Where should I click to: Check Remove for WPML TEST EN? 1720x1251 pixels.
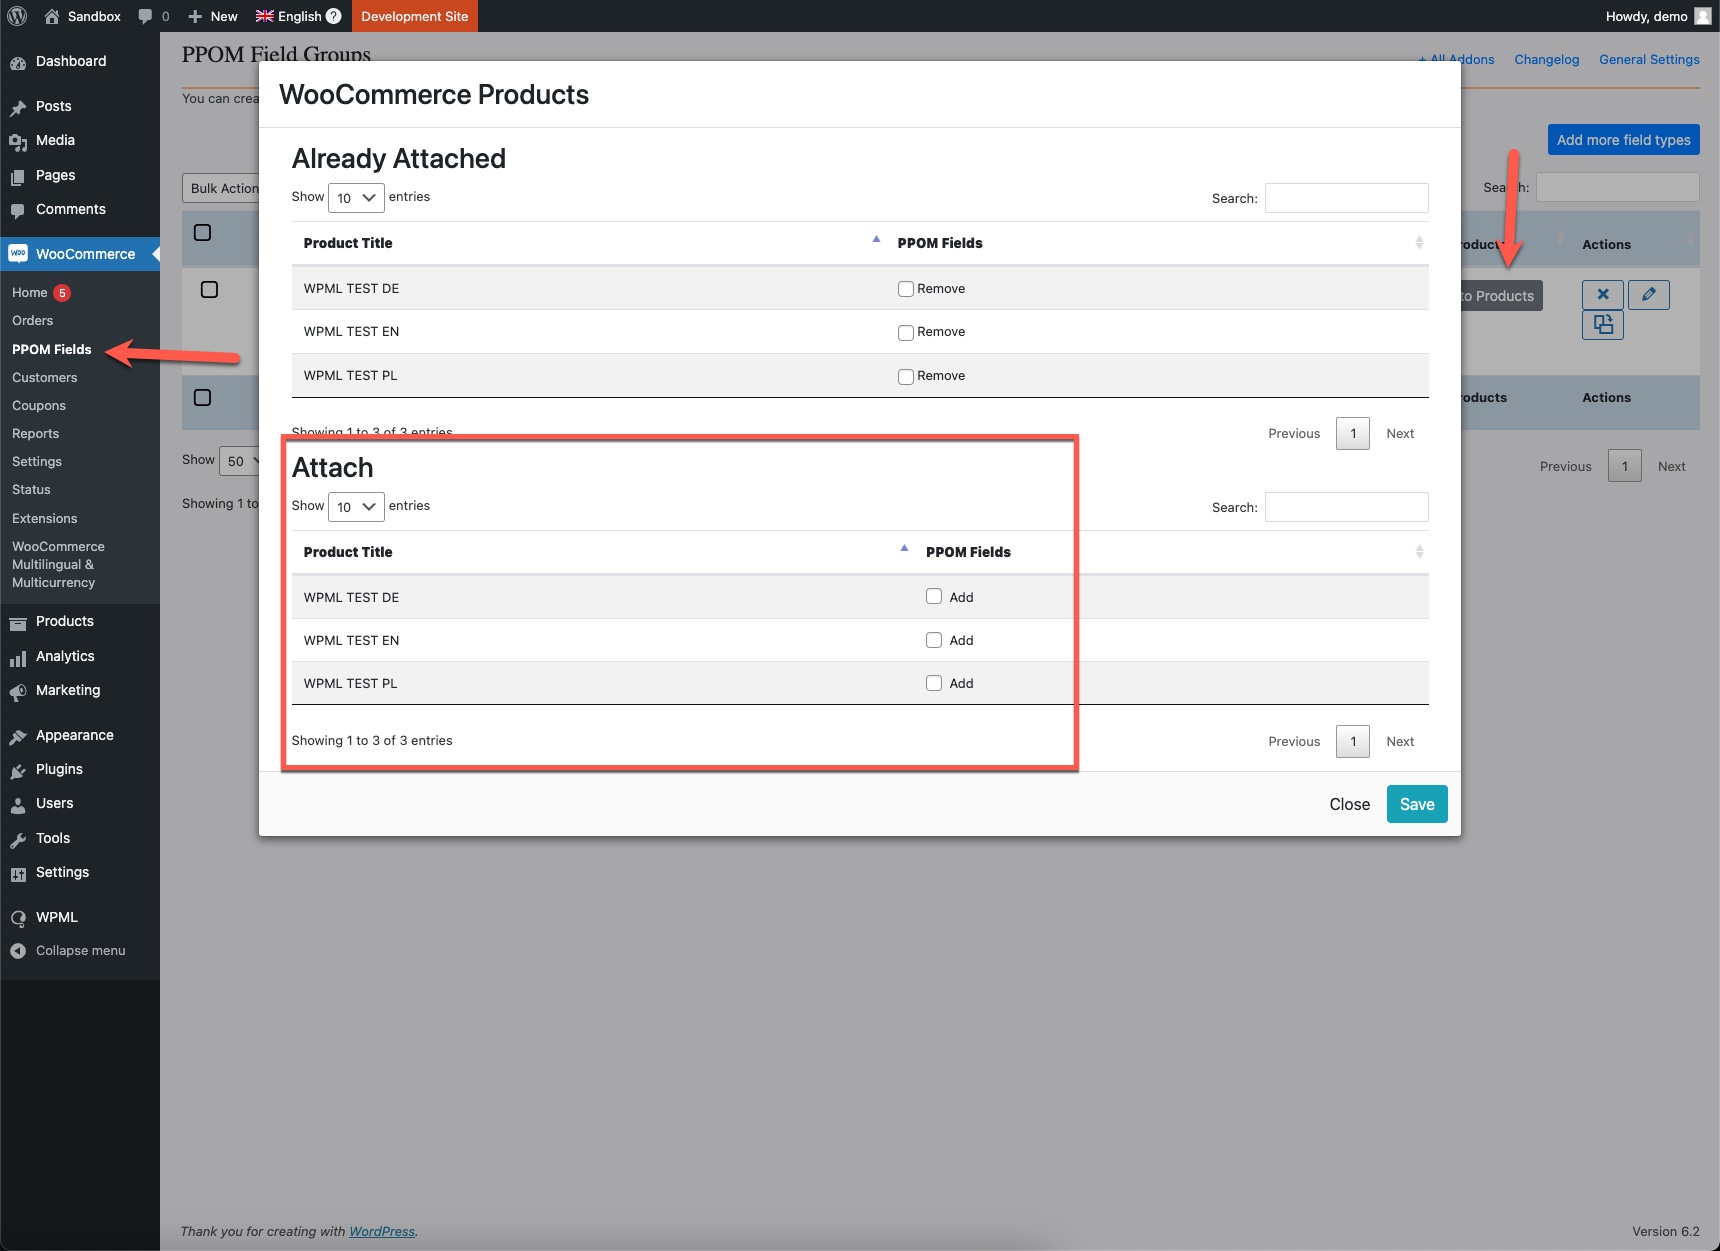[x=906, y=333]
